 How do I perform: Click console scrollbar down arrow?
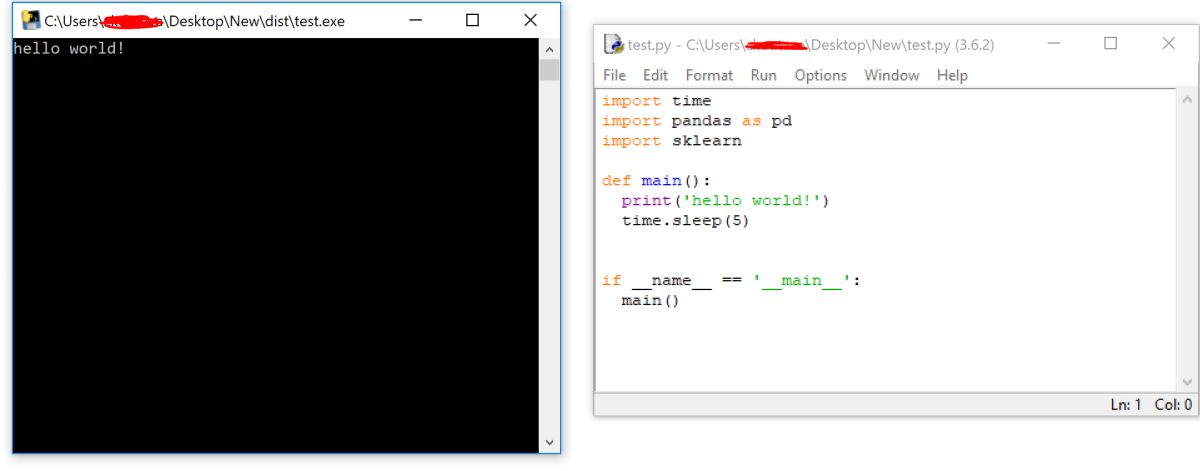(549, 442)
